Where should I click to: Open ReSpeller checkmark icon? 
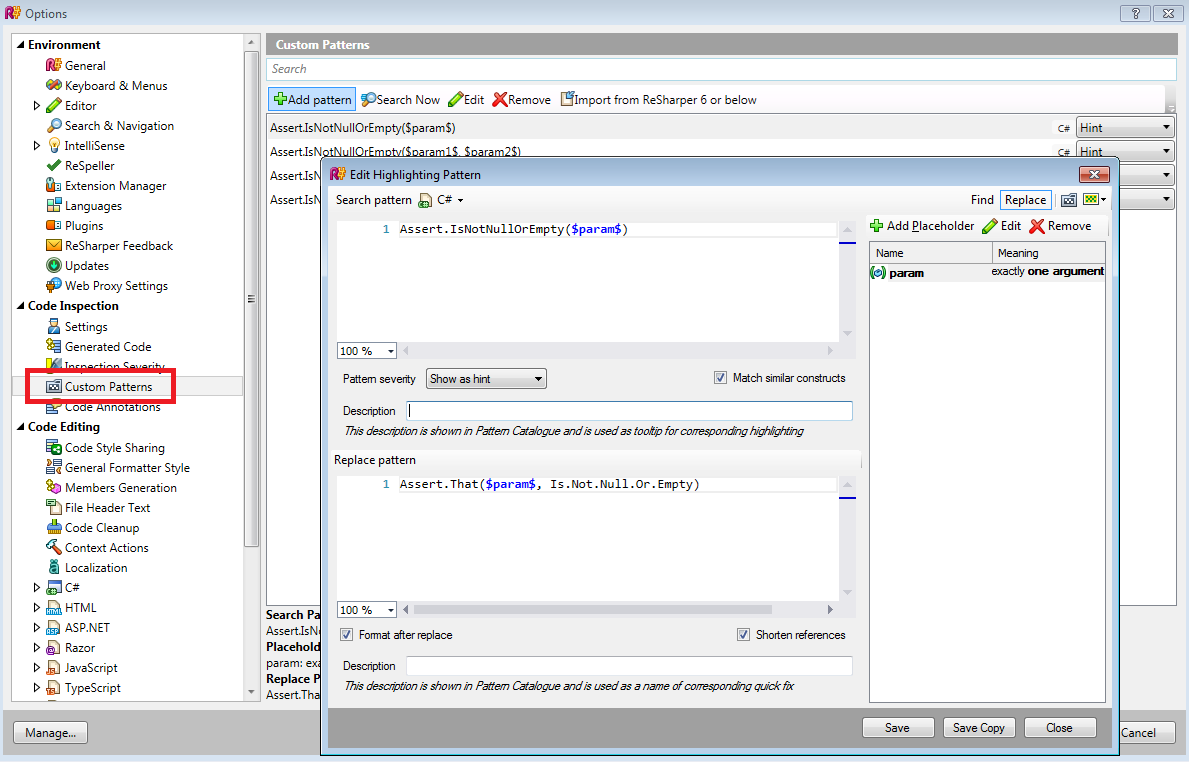click(x=53, y=165)
